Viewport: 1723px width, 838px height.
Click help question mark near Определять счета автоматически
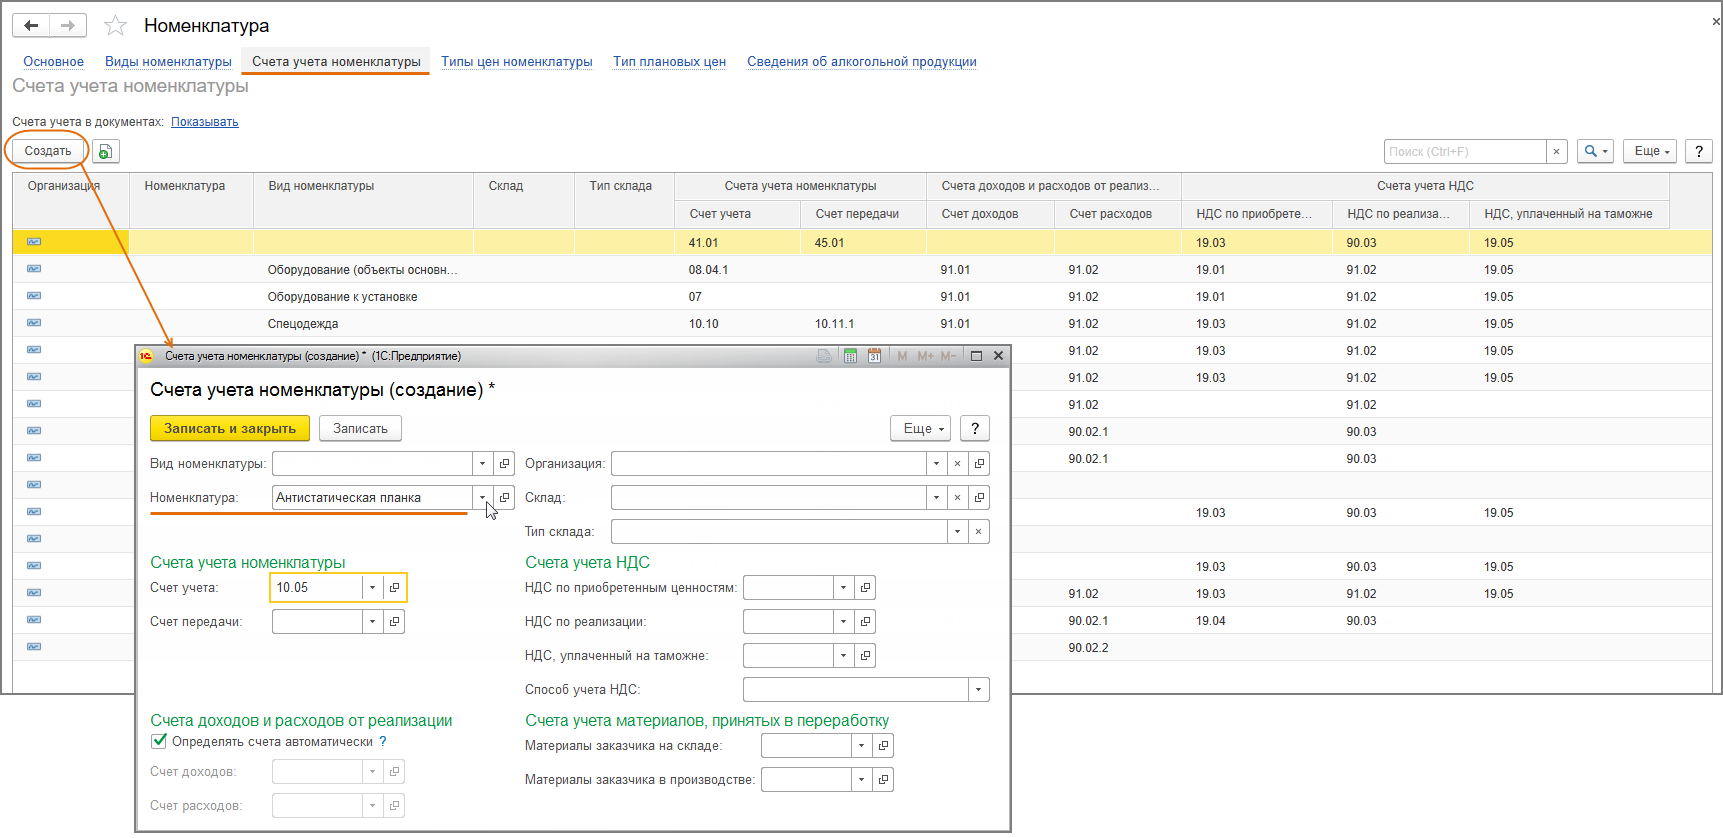tap(383, 742)
